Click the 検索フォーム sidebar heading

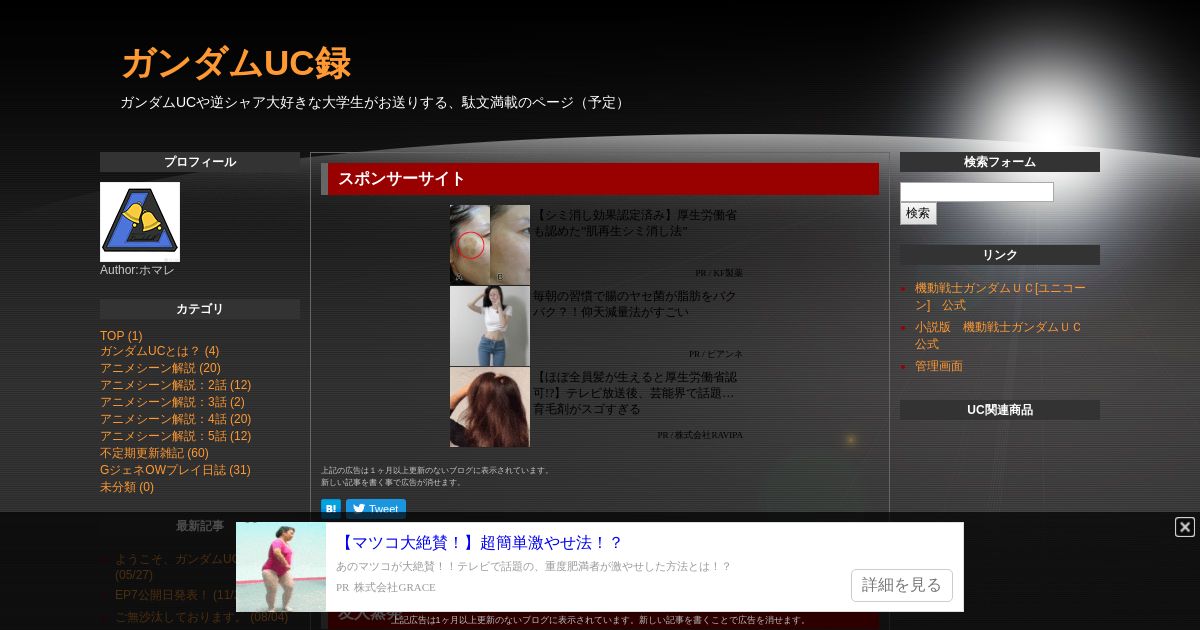[1000, 162]
